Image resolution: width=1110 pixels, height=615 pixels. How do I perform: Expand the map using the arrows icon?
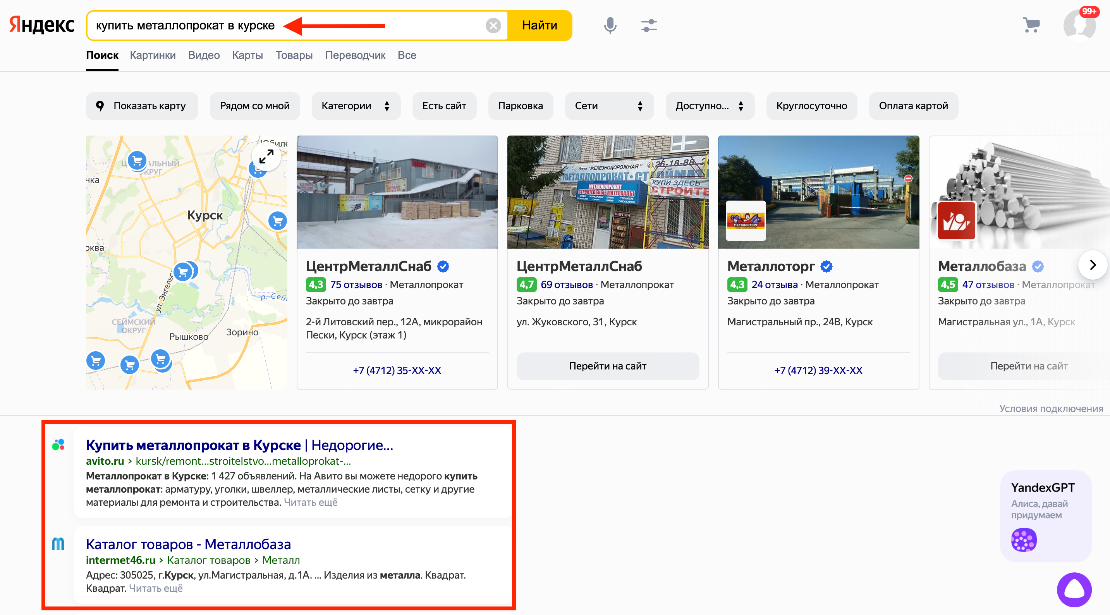click(x=267, y=156)
